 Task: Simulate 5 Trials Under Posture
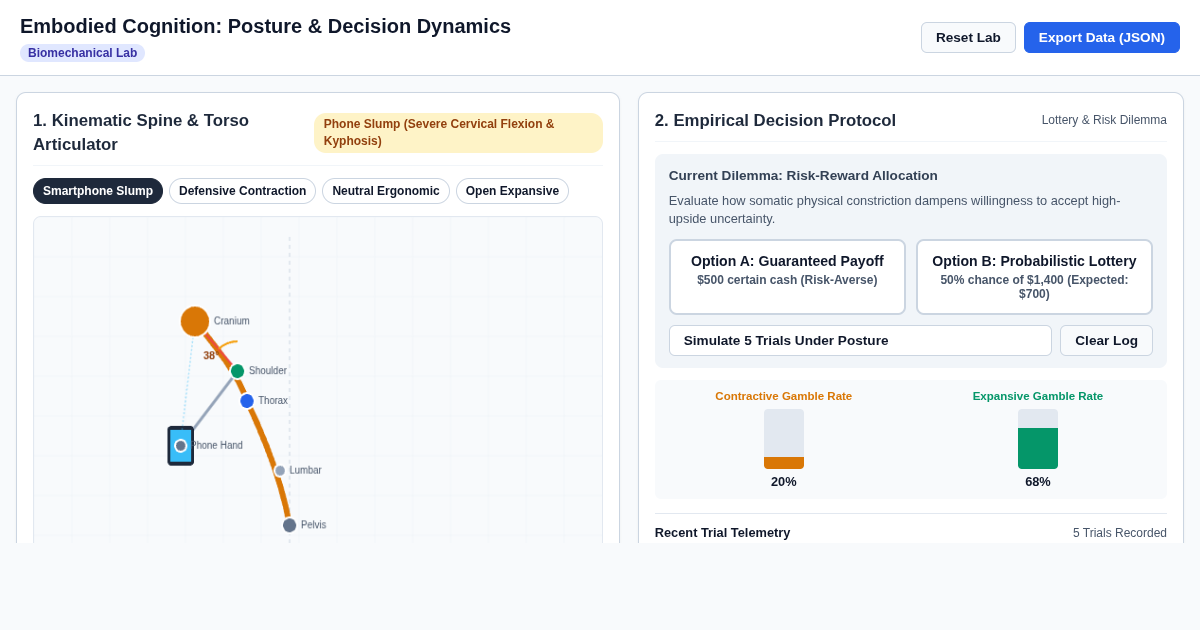pyautogui.click(x=860, y=340)
